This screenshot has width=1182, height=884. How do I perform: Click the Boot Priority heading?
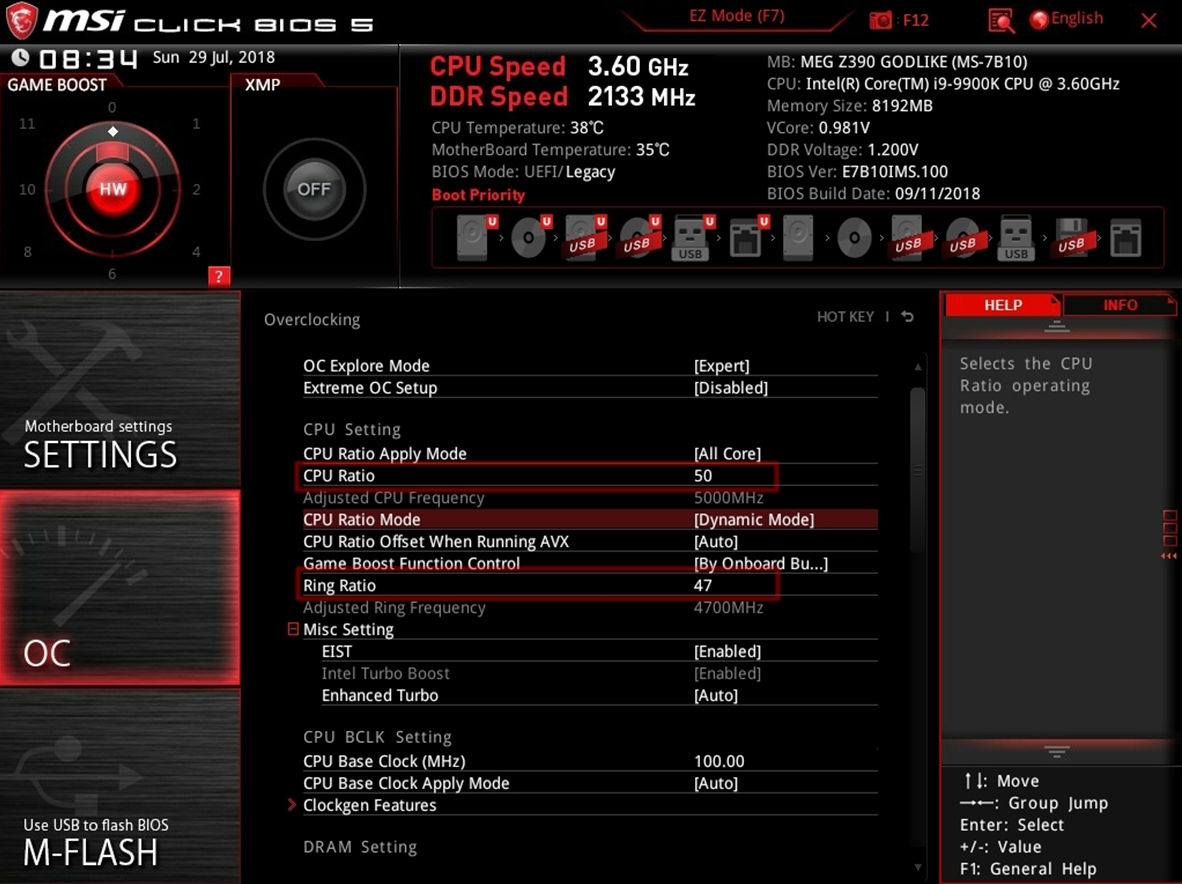[478, 194]
